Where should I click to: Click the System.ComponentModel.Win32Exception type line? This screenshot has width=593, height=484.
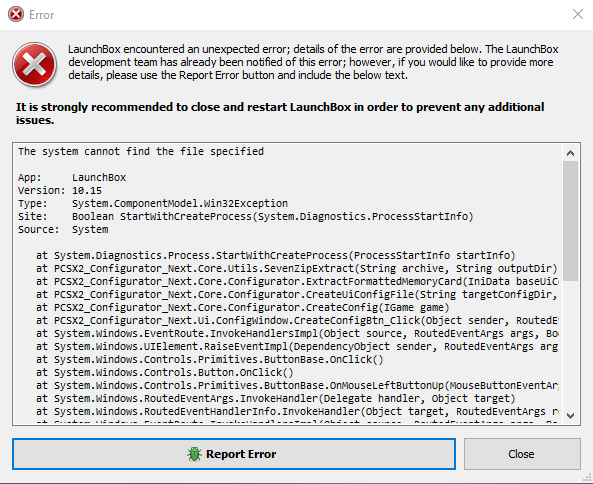pos(153,203)
